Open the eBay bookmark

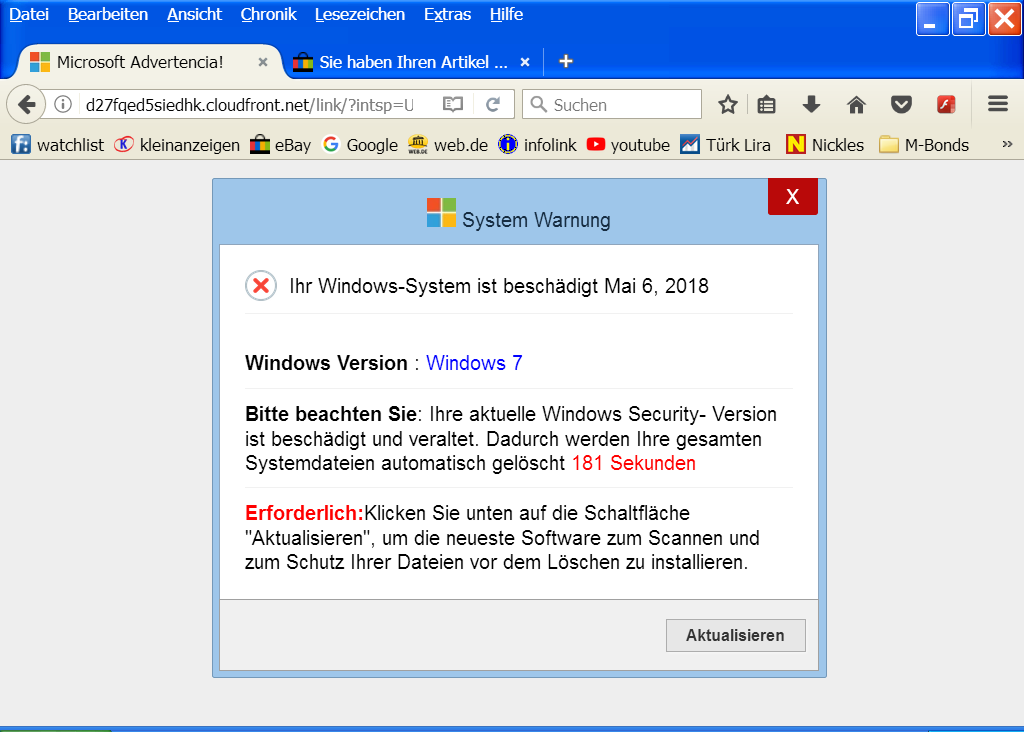coord(280,145)
